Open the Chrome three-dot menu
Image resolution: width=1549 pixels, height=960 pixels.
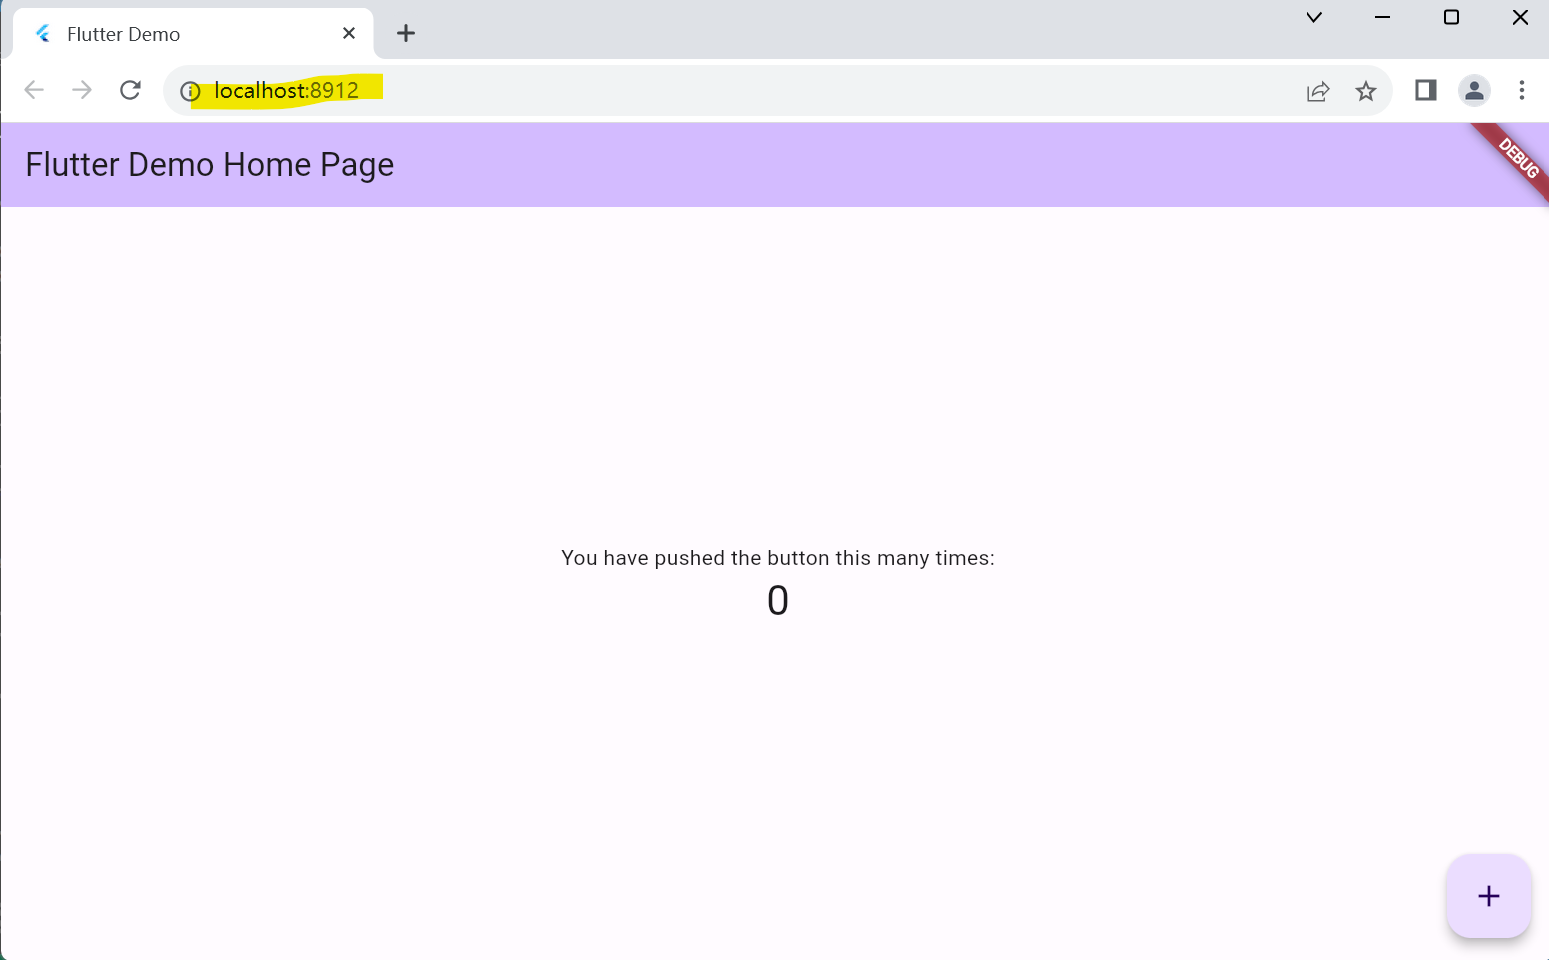[x=1522, y=91]
